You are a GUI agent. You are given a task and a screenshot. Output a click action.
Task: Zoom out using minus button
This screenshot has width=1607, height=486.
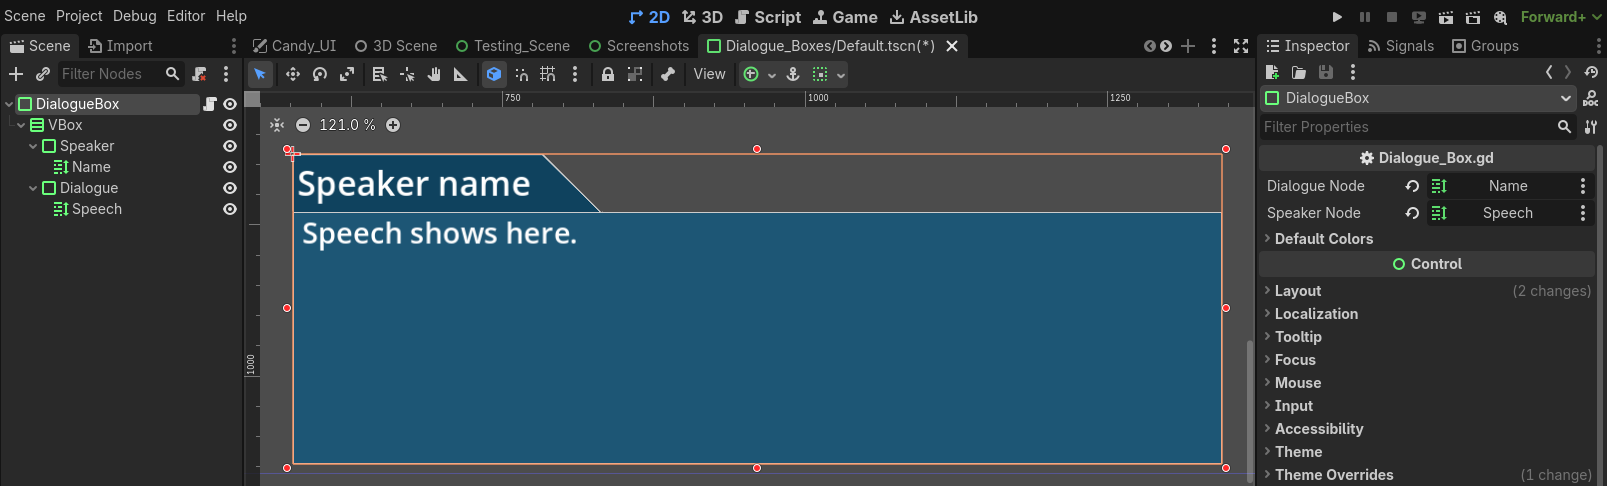point(303,125)
